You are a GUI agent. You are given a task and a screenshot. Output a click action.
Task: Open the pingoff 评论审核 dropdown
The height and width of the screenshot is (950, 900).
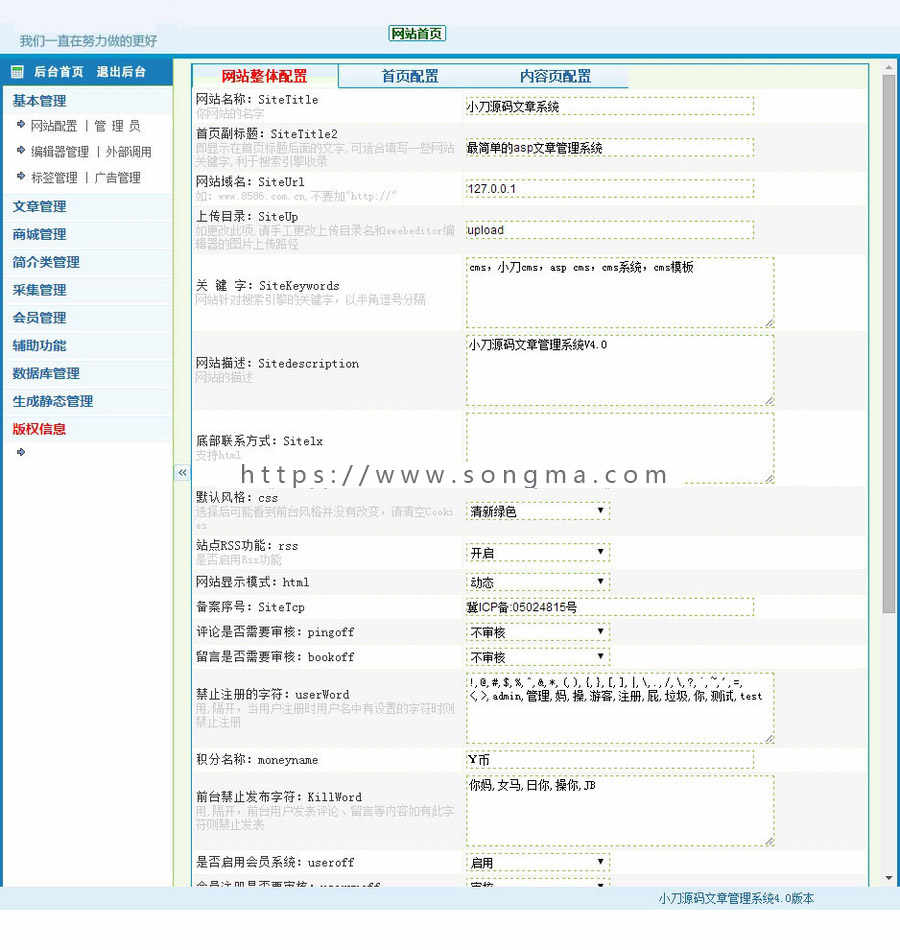click(x=538, y=632)
